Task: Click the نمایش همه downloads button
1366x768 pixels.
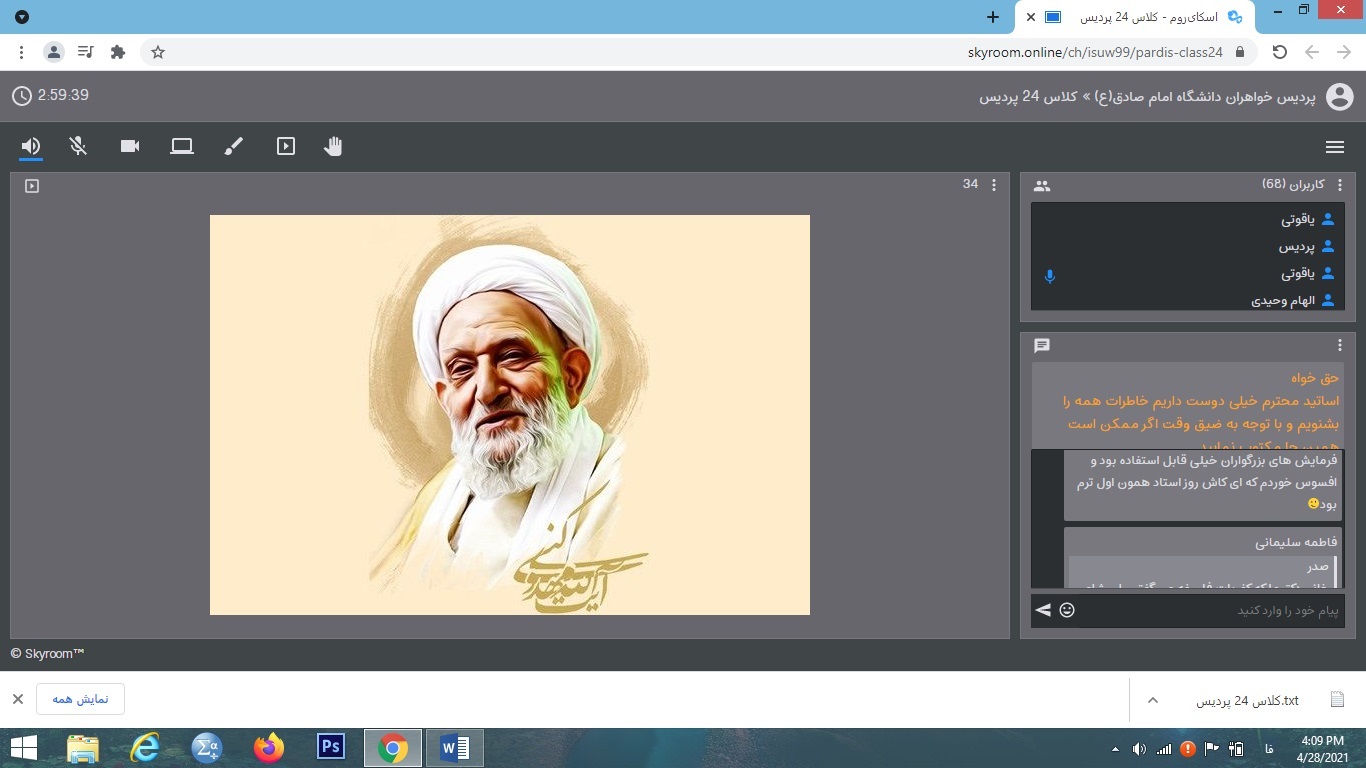Action: click(80, 699)
